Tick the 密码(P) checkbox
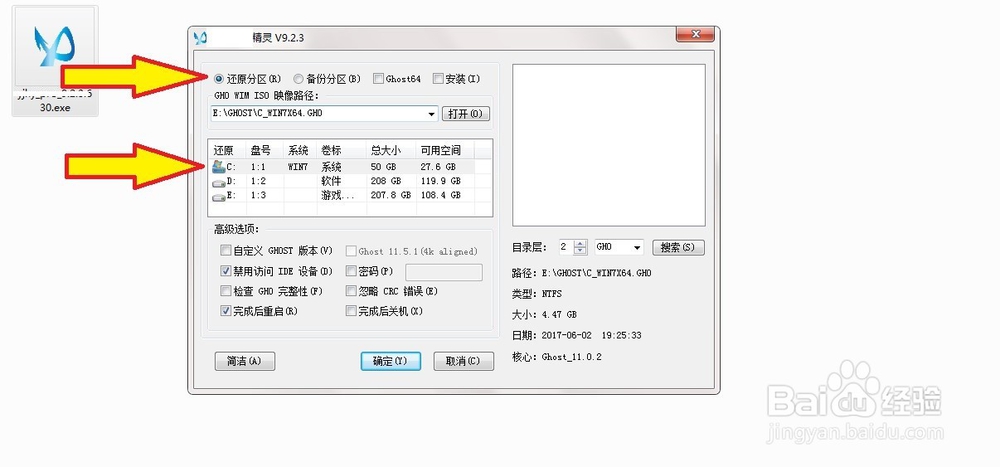This screenshot has width=1000, height=467. pyautogui.click(x=351, y=271)
